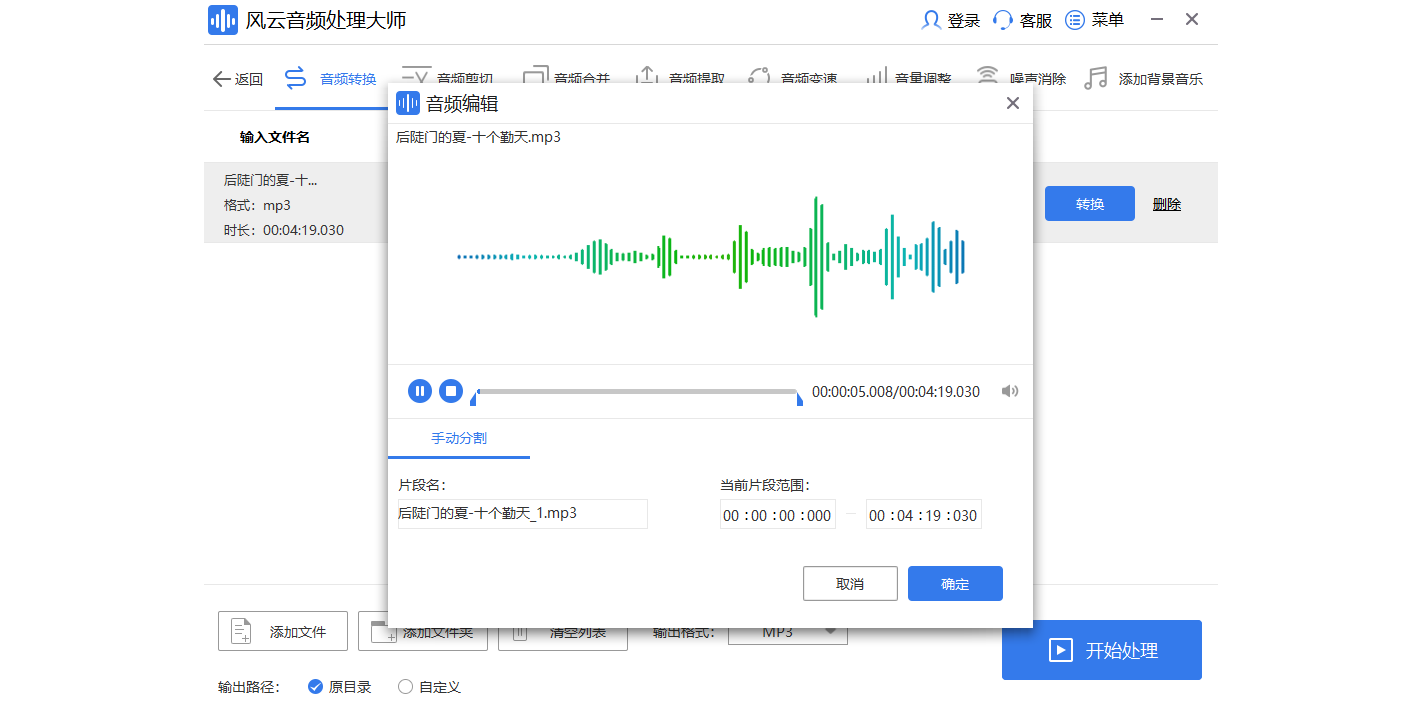Click the 转换 button for the file
The image size is (1422, 711).
[x=1090, y=204]
